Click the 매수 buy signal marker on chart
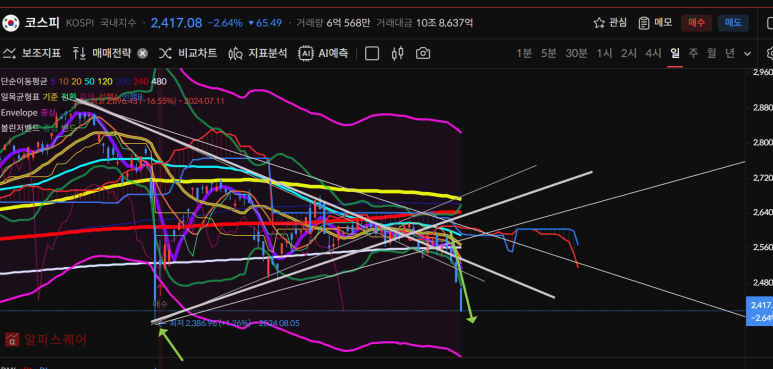 tap(160, 303)
